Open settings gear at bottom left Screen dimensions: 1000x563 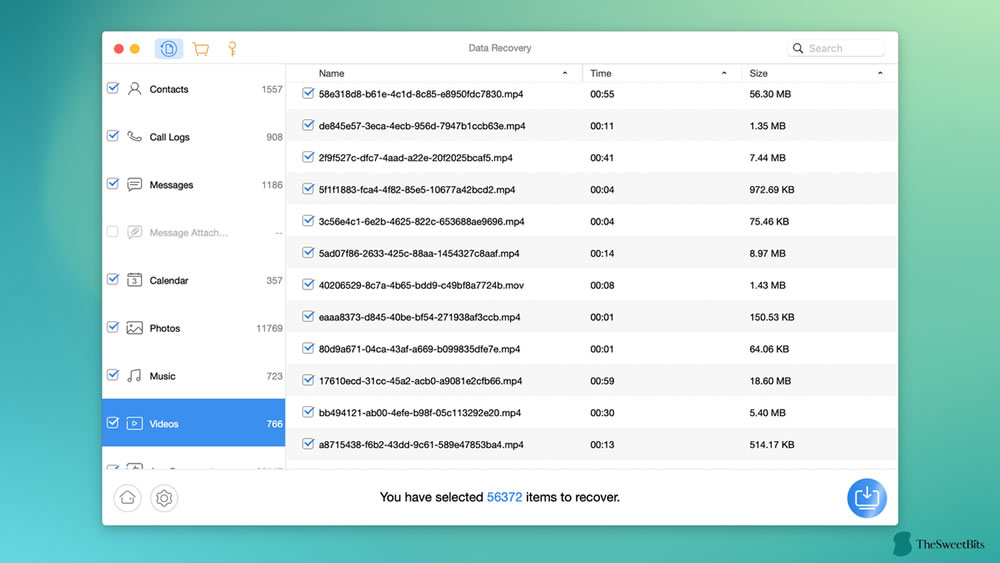pyautogui.click(x=164, y=498)
